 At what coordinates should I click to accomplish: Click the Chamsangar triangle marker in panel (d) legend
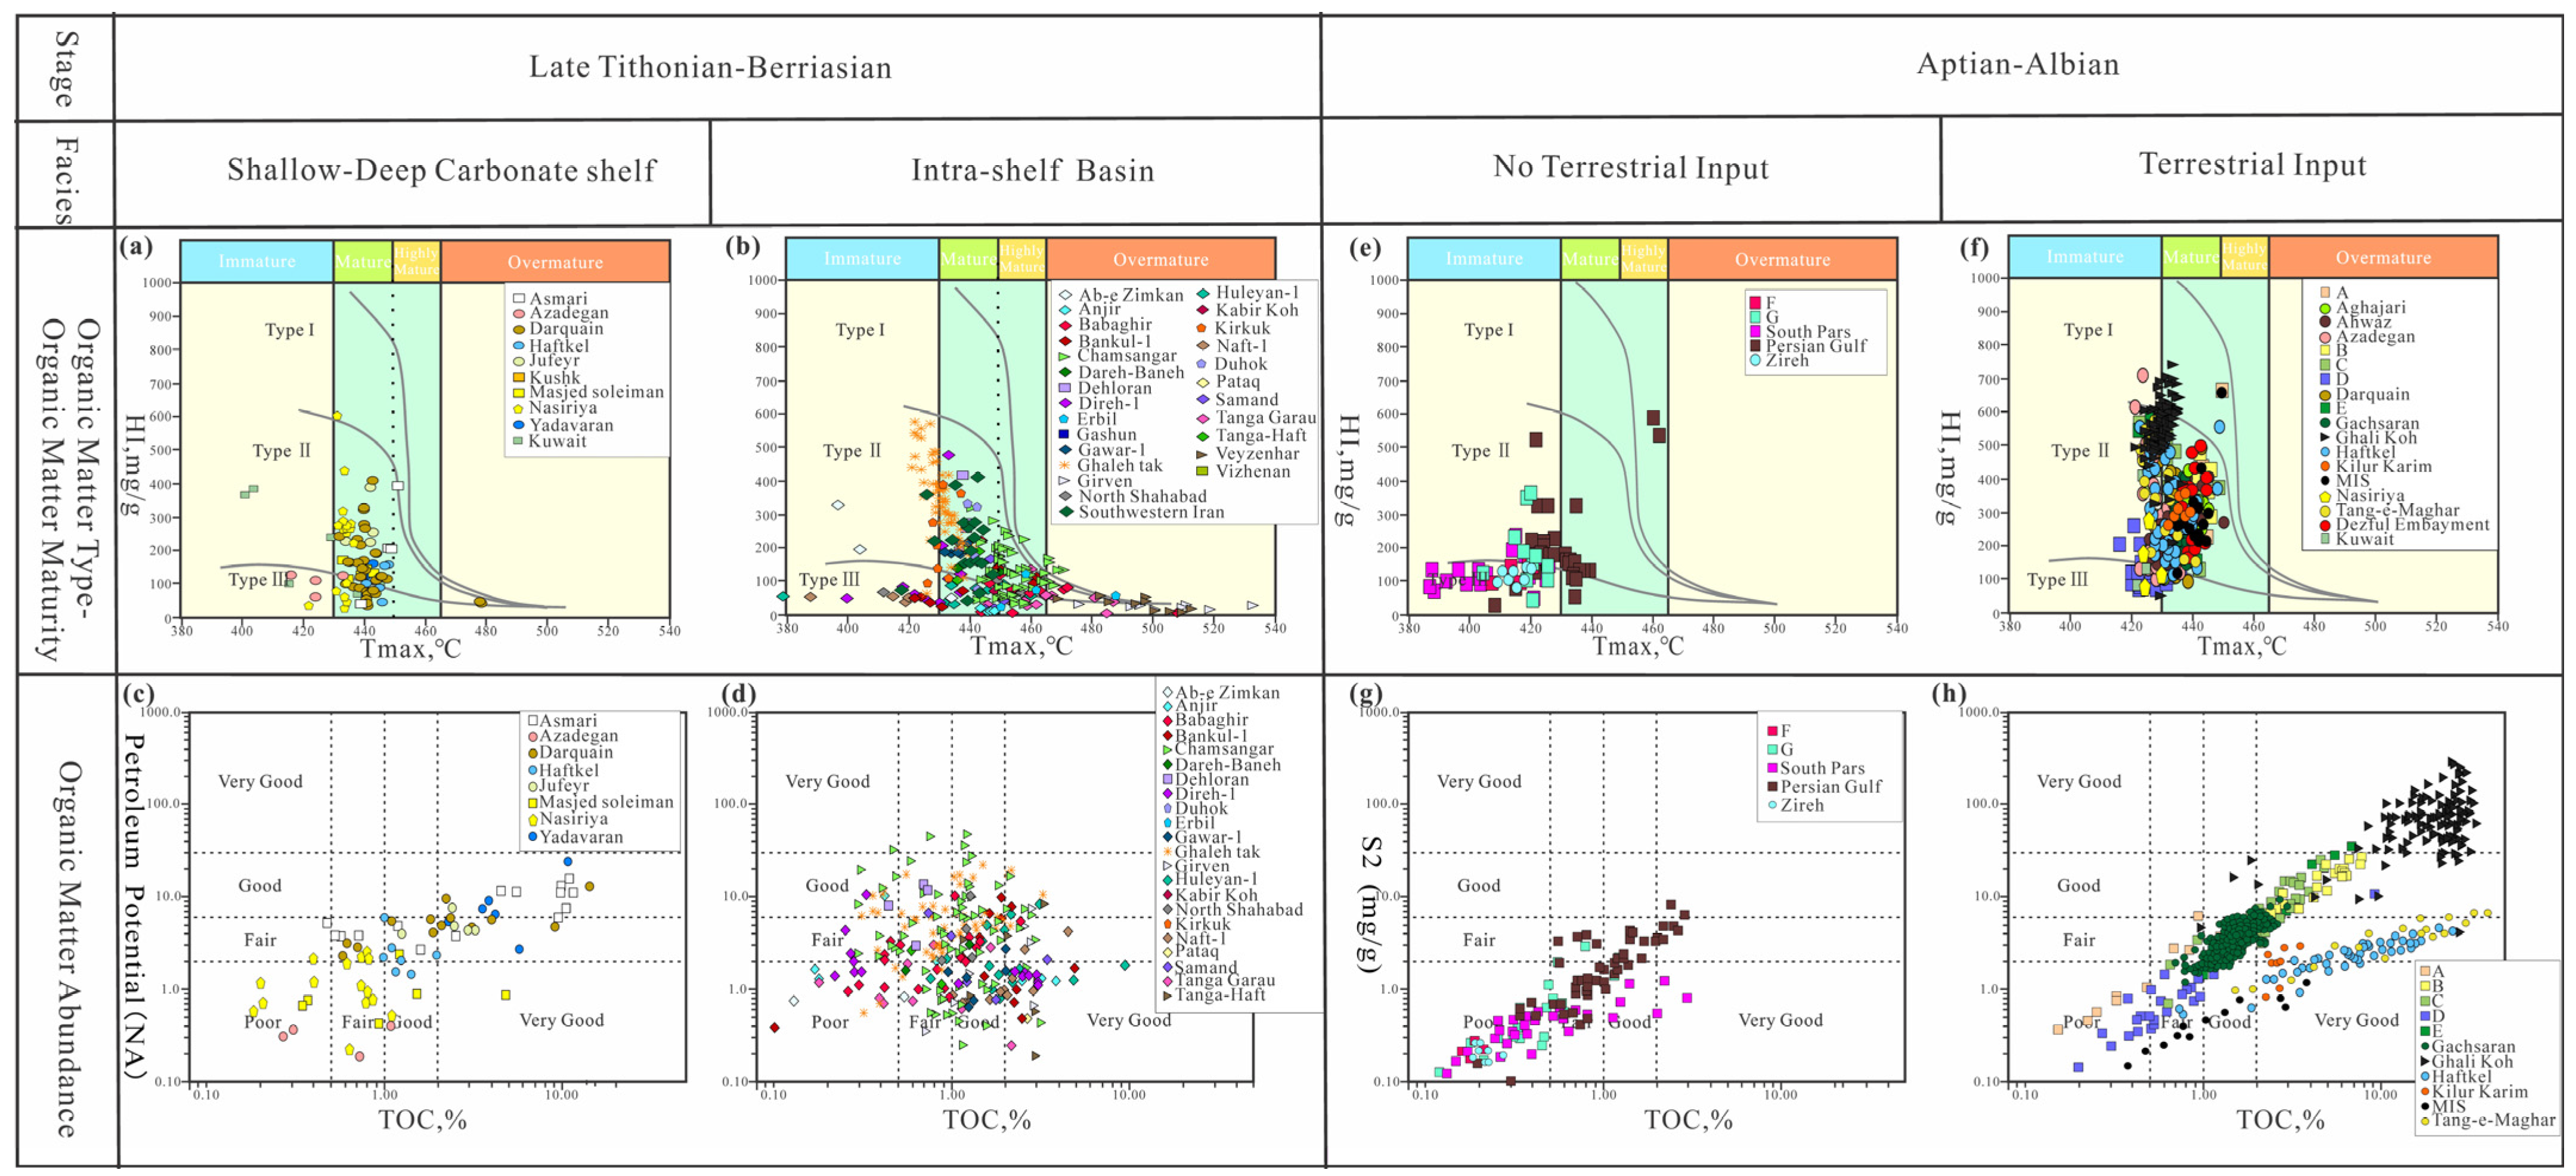tap(1167, 749)
